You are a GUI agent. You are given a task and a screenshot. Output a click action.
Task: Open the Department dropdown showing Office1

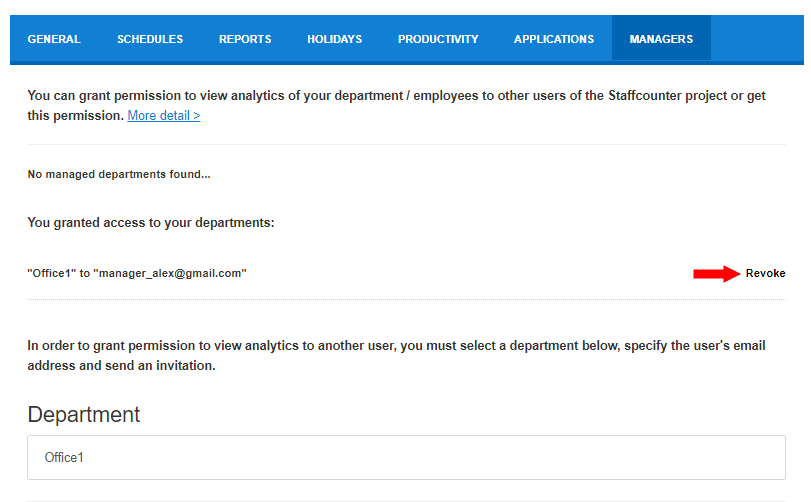[x=407, y=457]
